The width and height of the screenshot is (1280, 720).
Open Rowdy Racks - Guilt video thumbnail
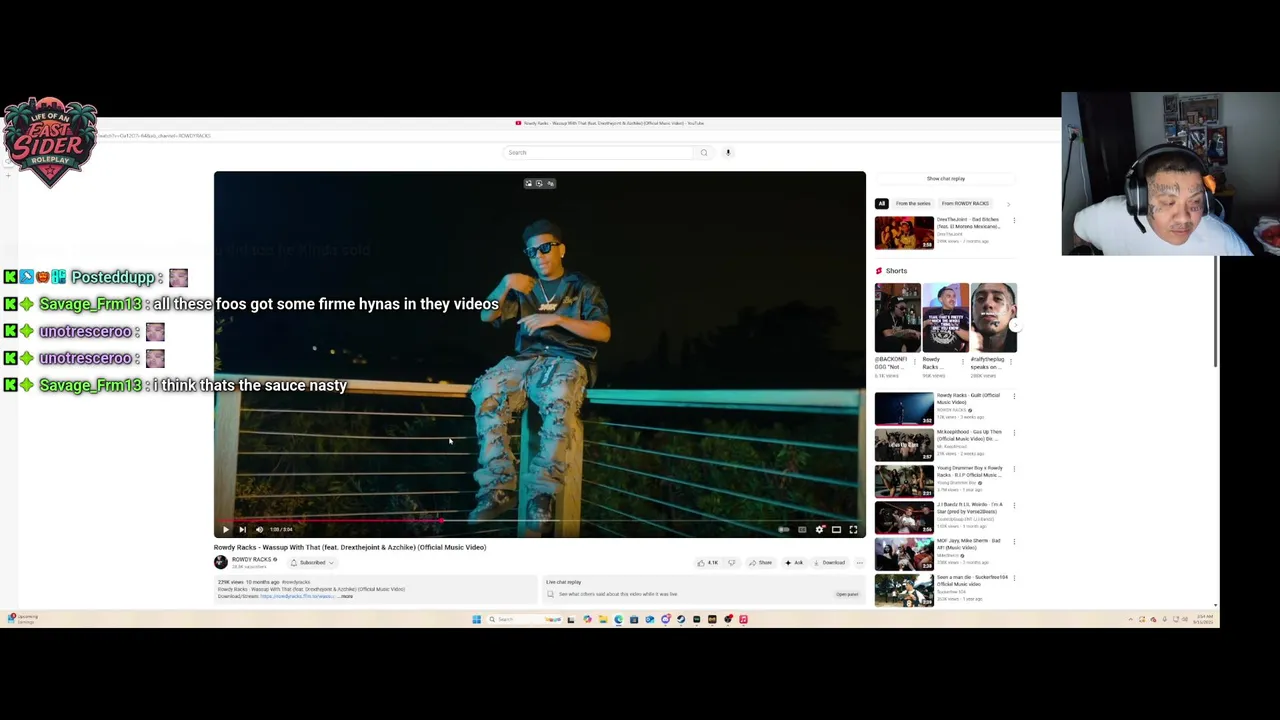[x=904, y=408]
